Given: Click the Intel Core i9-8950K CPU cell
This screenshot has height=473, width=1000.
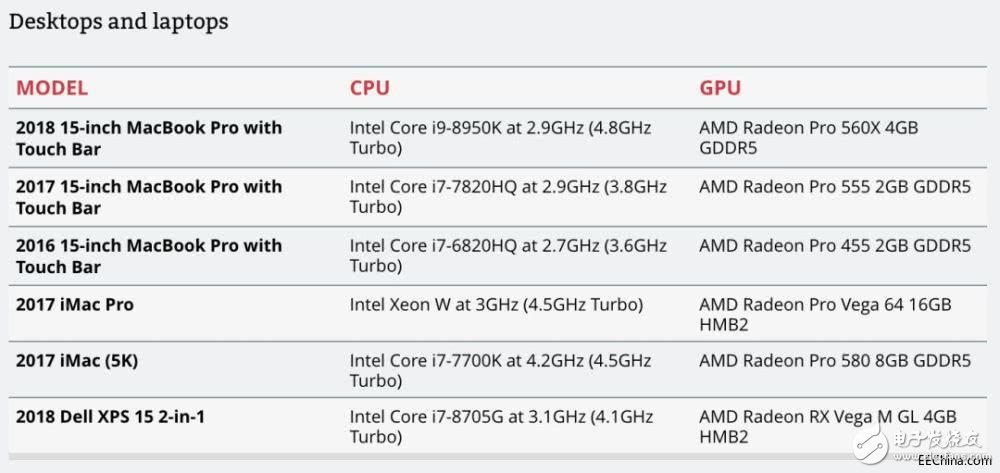Looking at the screenshot, I should 500,138.
